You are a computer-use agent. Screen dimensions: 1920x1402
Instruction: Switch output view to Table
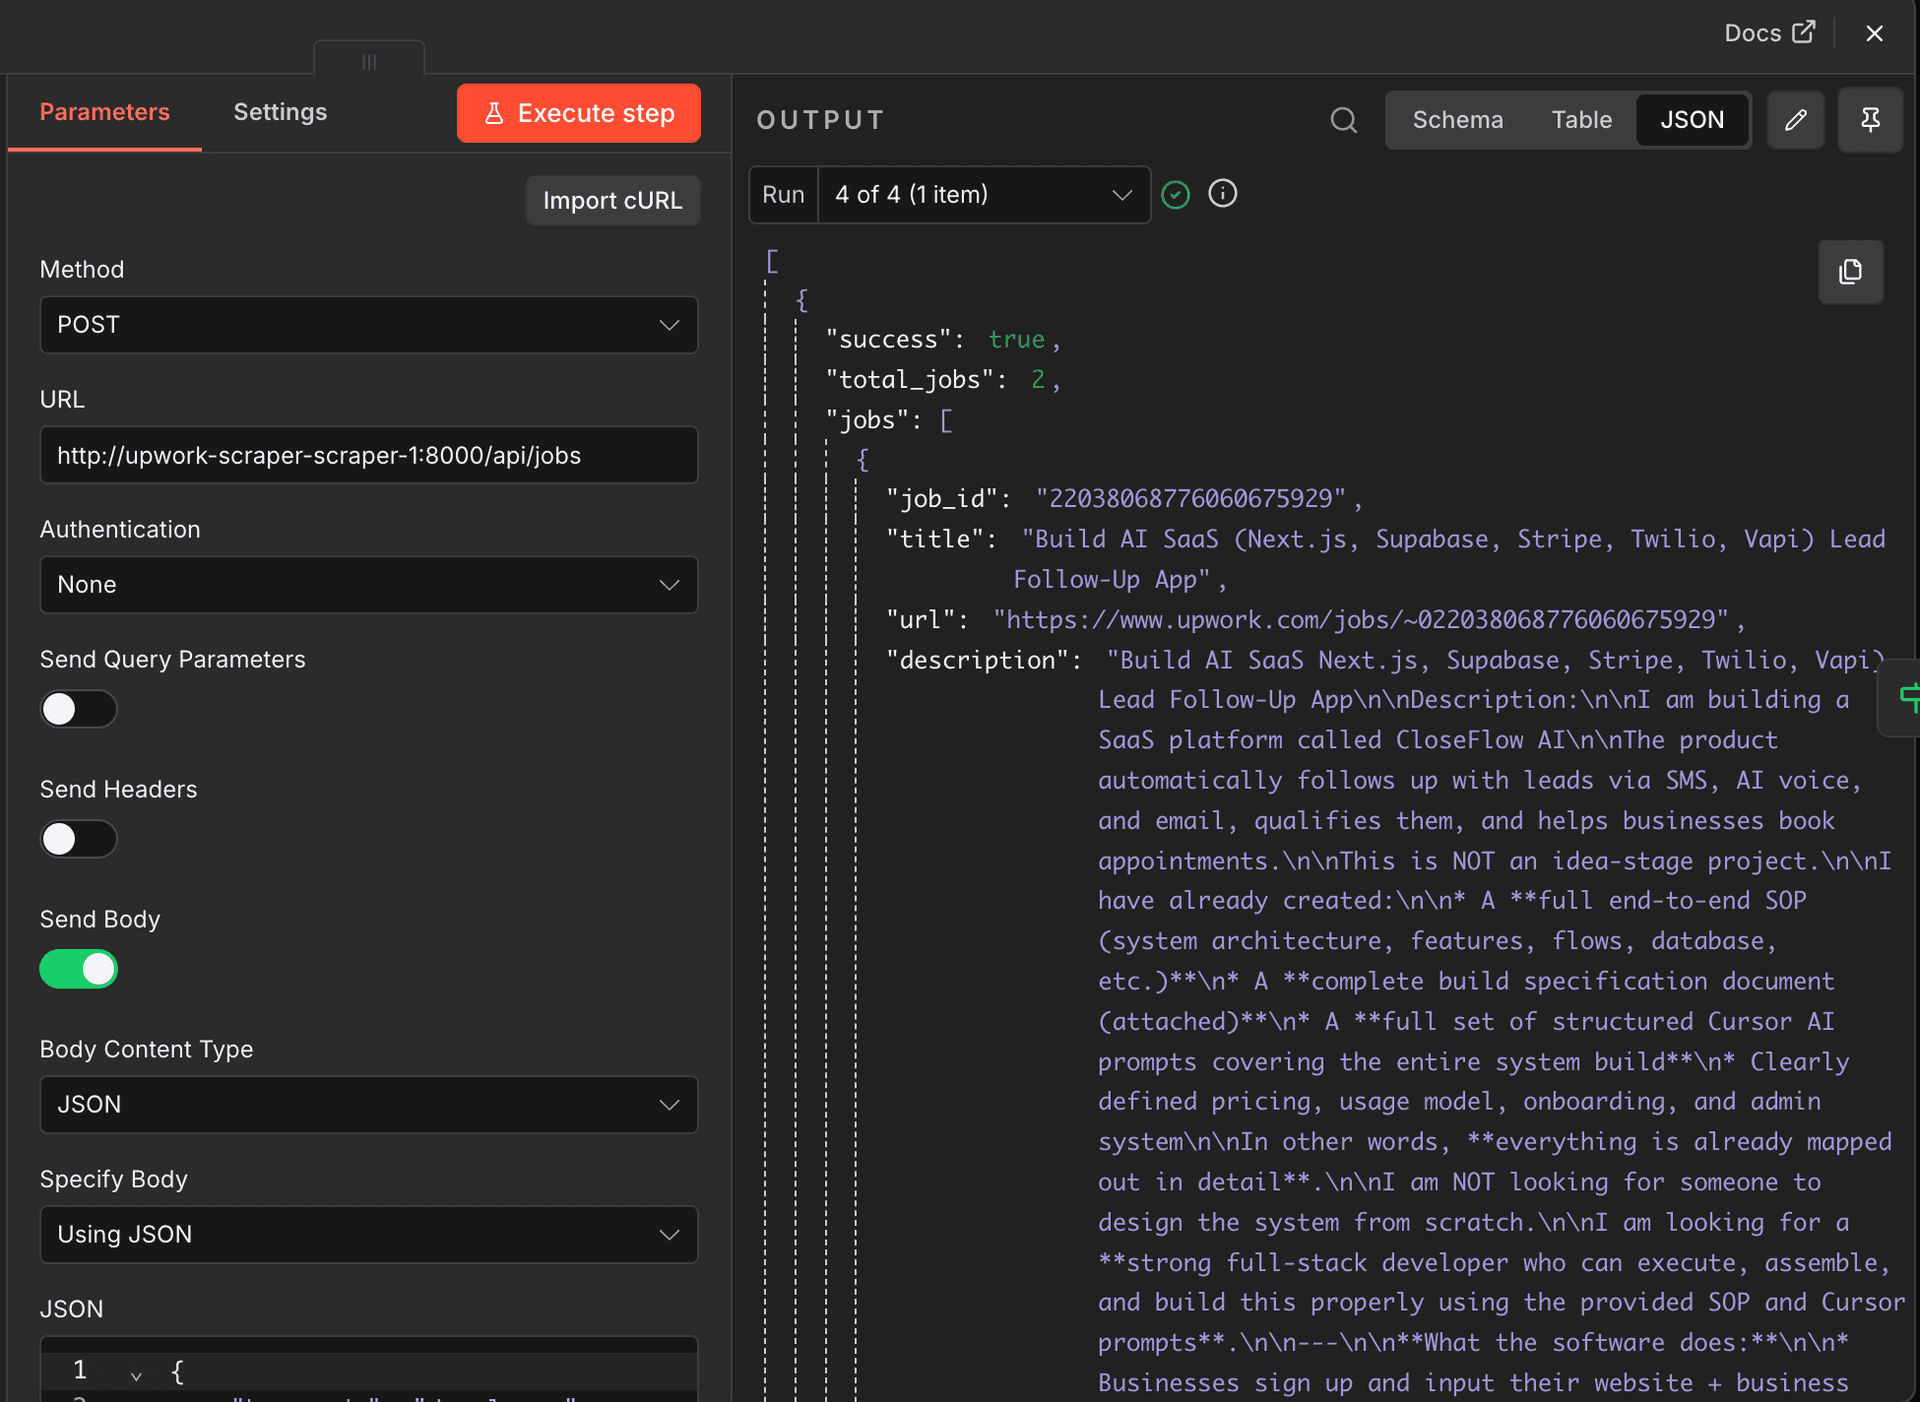click(1581, 120)
